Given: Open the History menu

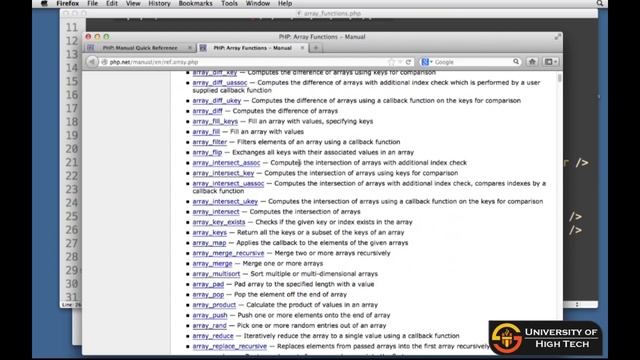Looking at the screenshot, I should click(159, 4).
